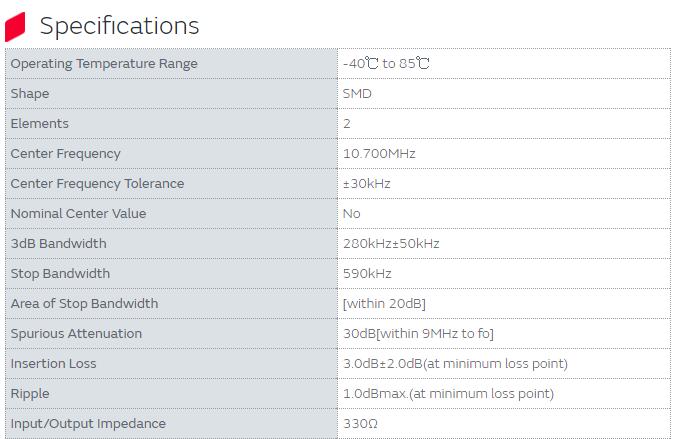This screenshot has height=439, width=673.
Task: Click the -40℃ to 85℃ value
Action: [386, 64]
